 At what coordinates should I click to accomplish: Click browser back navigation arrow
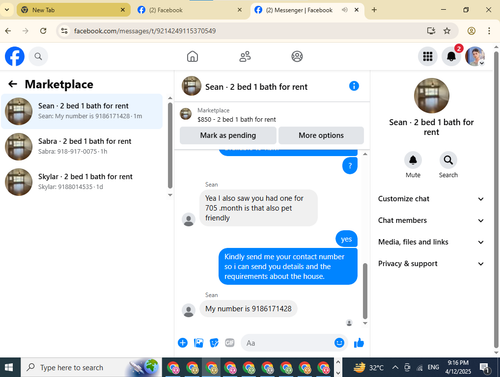[8, 31]
